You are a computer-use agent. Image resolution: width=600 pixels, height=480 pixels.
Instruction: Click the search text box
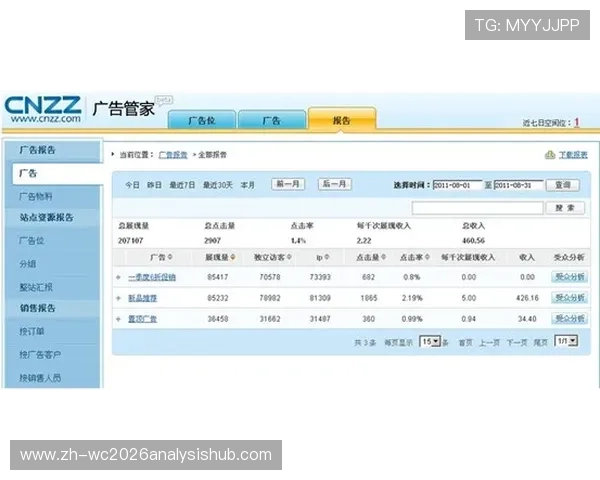click(x=478, y=208)
